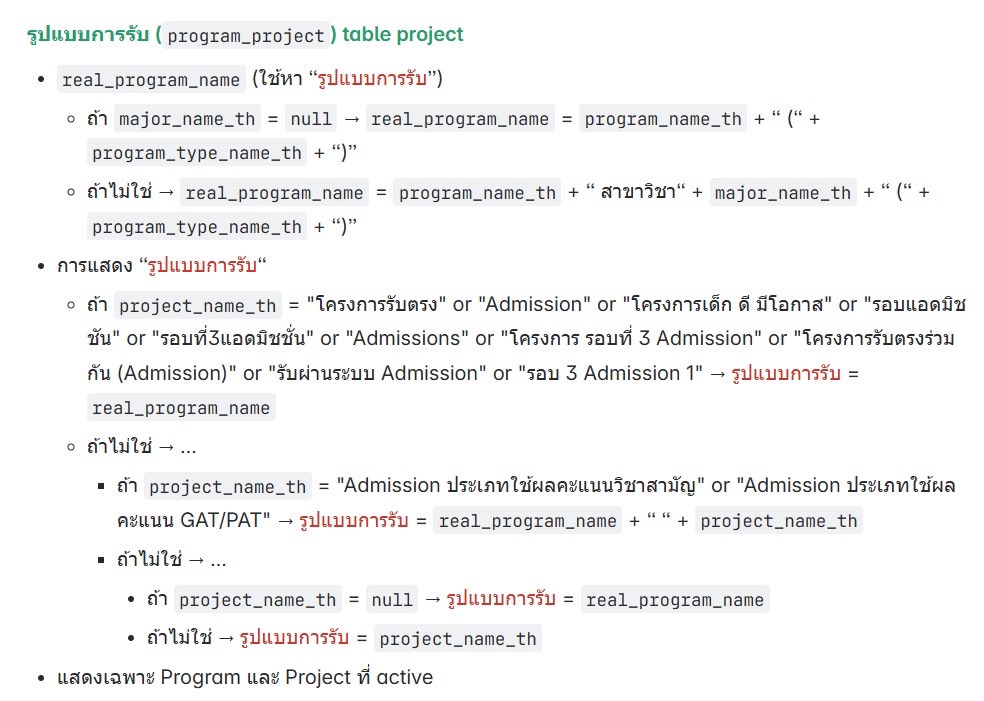Click the program_project code tag in heading
Viewport: 984px width, 701px height.
pos(246,35)
